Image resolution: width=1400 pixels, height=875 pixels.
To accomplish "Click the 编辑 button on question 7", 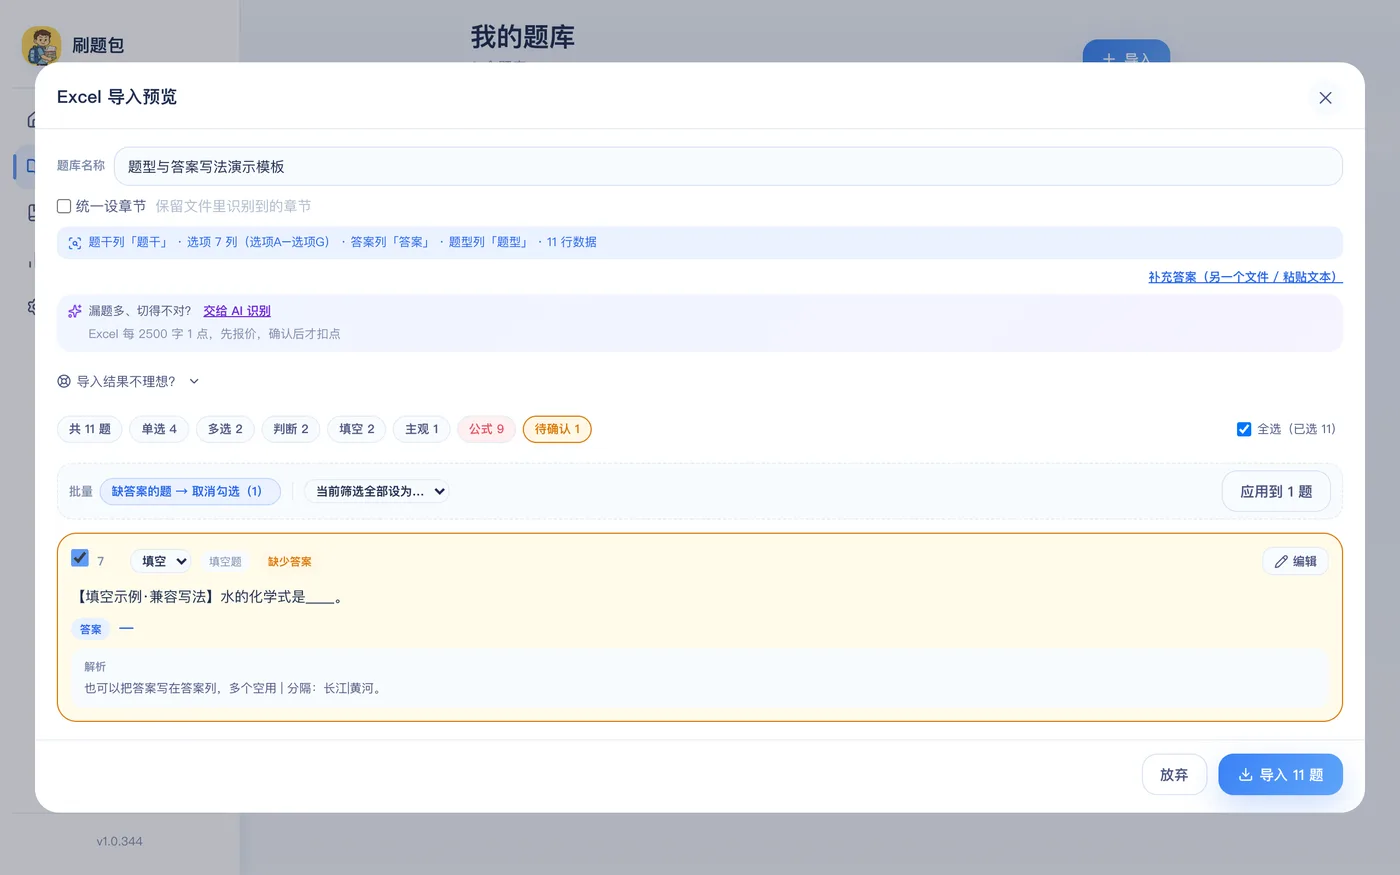I will coord(1295,561).
